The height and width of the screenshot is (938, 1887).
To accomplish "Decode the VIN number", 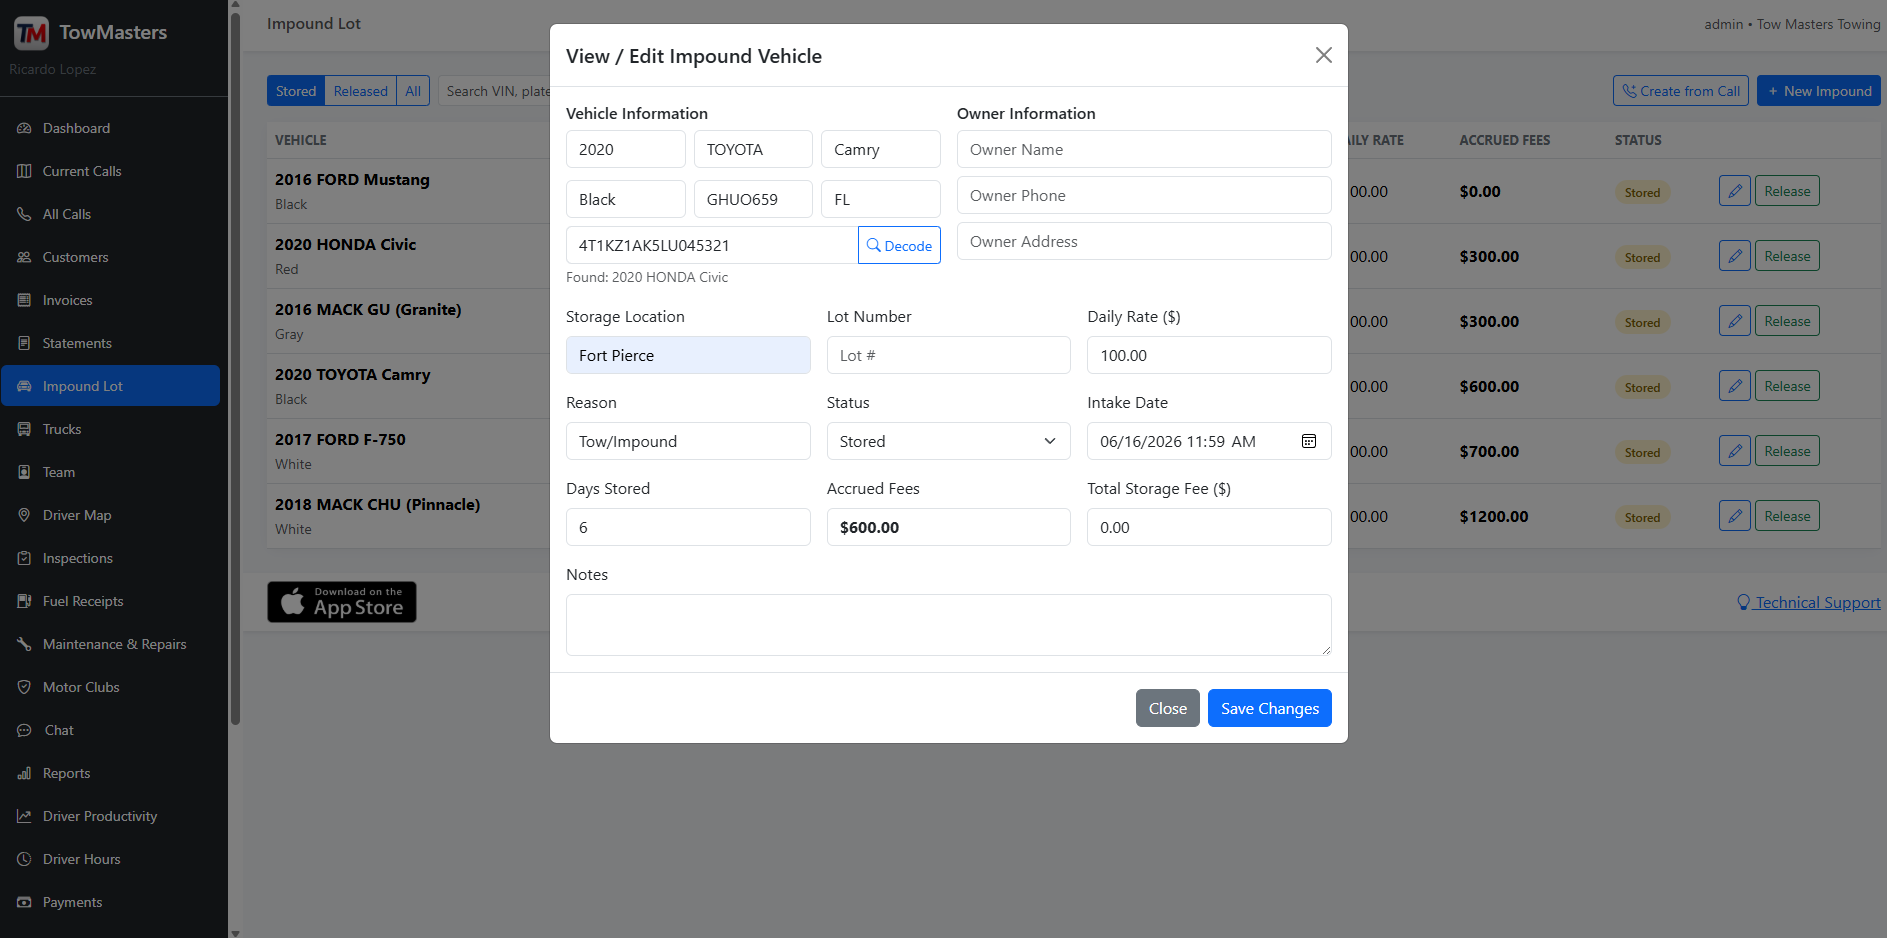I will 899,245.
